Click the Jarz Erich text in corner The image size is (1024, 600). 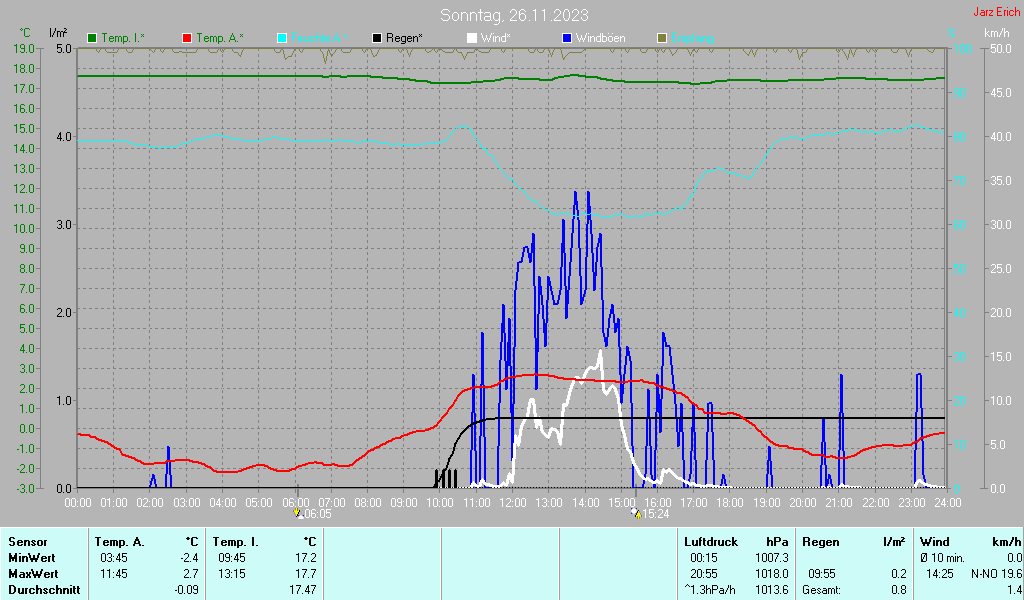[997, 12]
